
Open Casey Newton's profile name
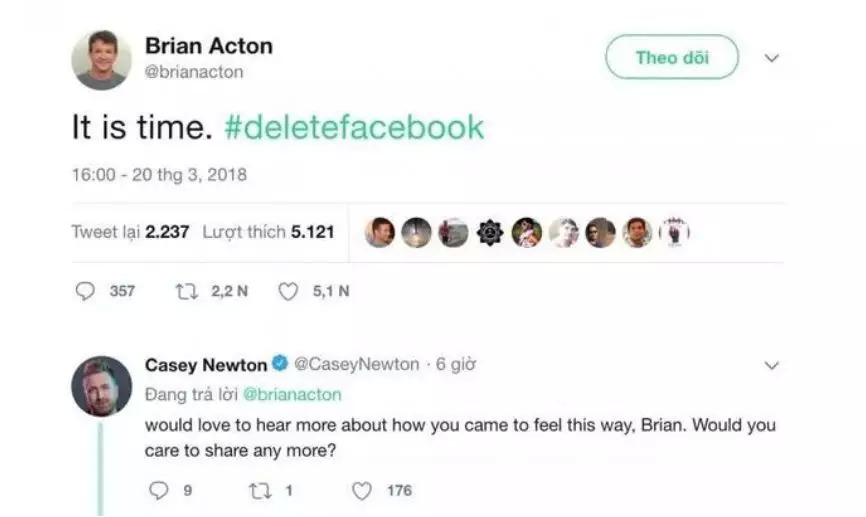point(206,364)
